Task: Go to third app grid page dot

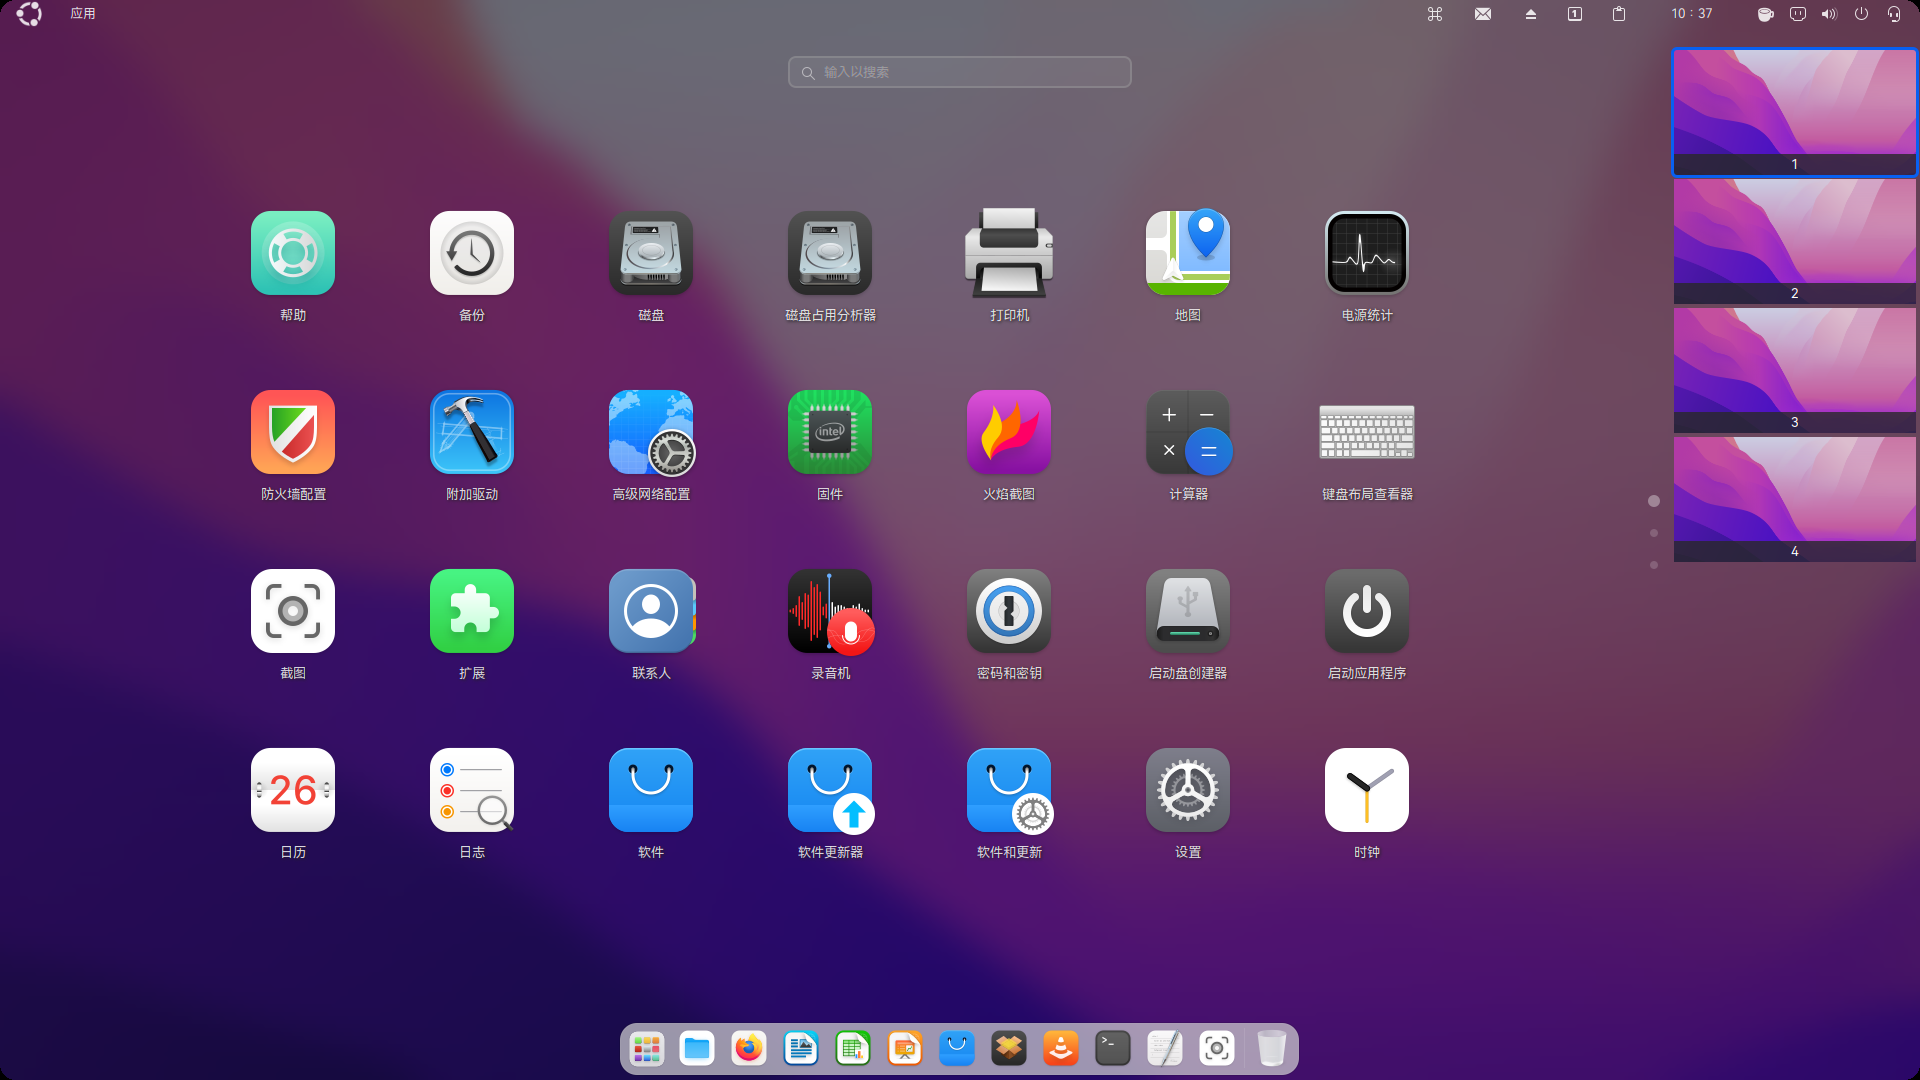Action: point(1654,565)
